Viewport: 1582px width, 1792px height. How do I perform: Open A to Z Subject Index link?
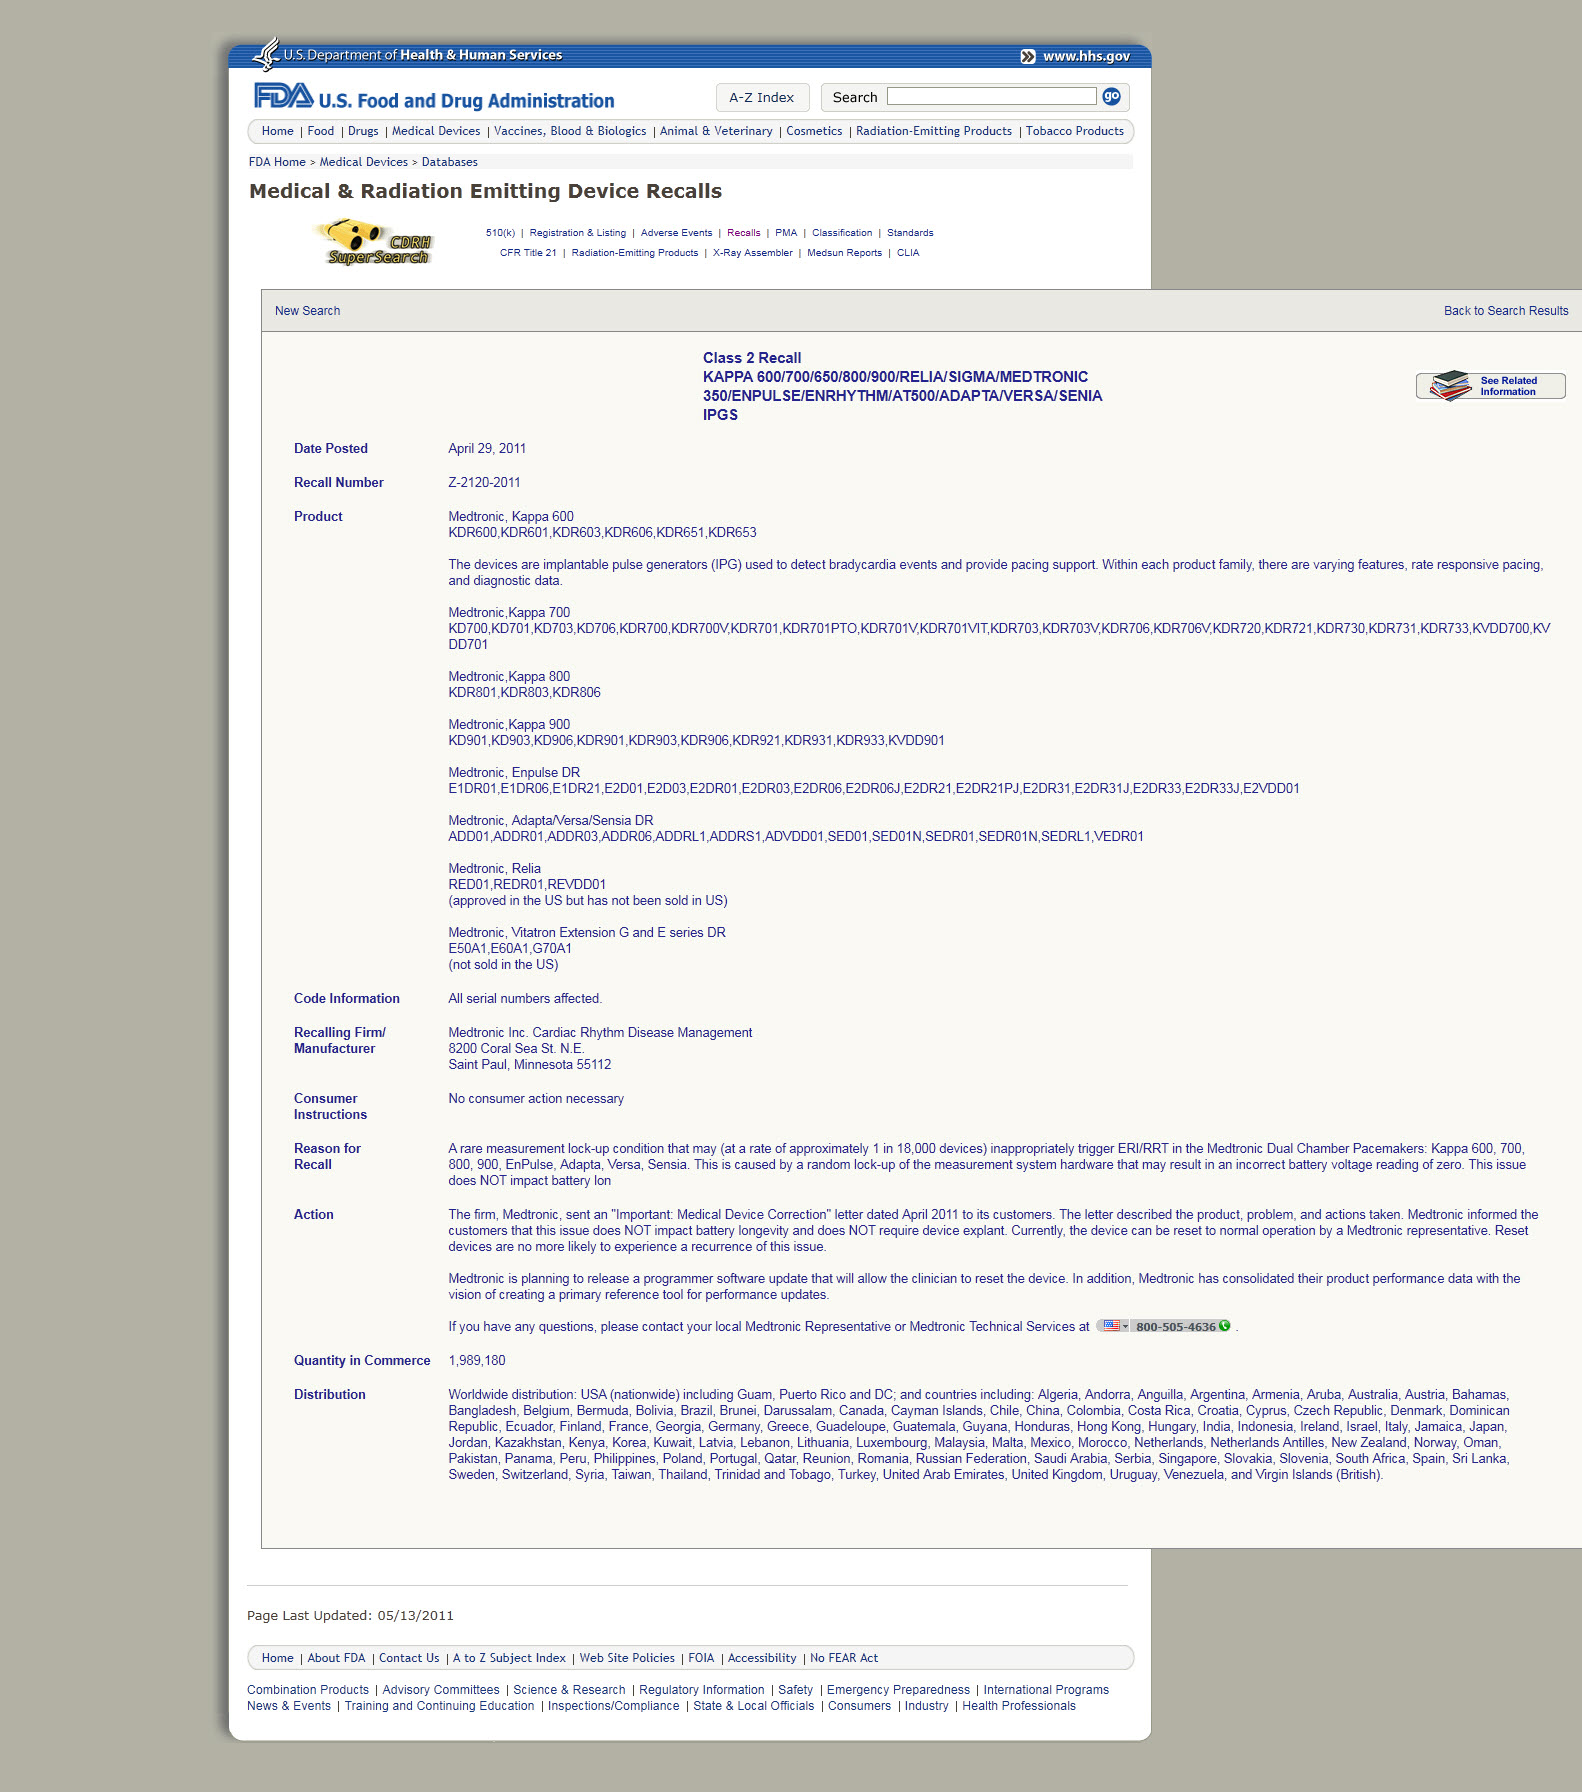(x=509, y=1658)
